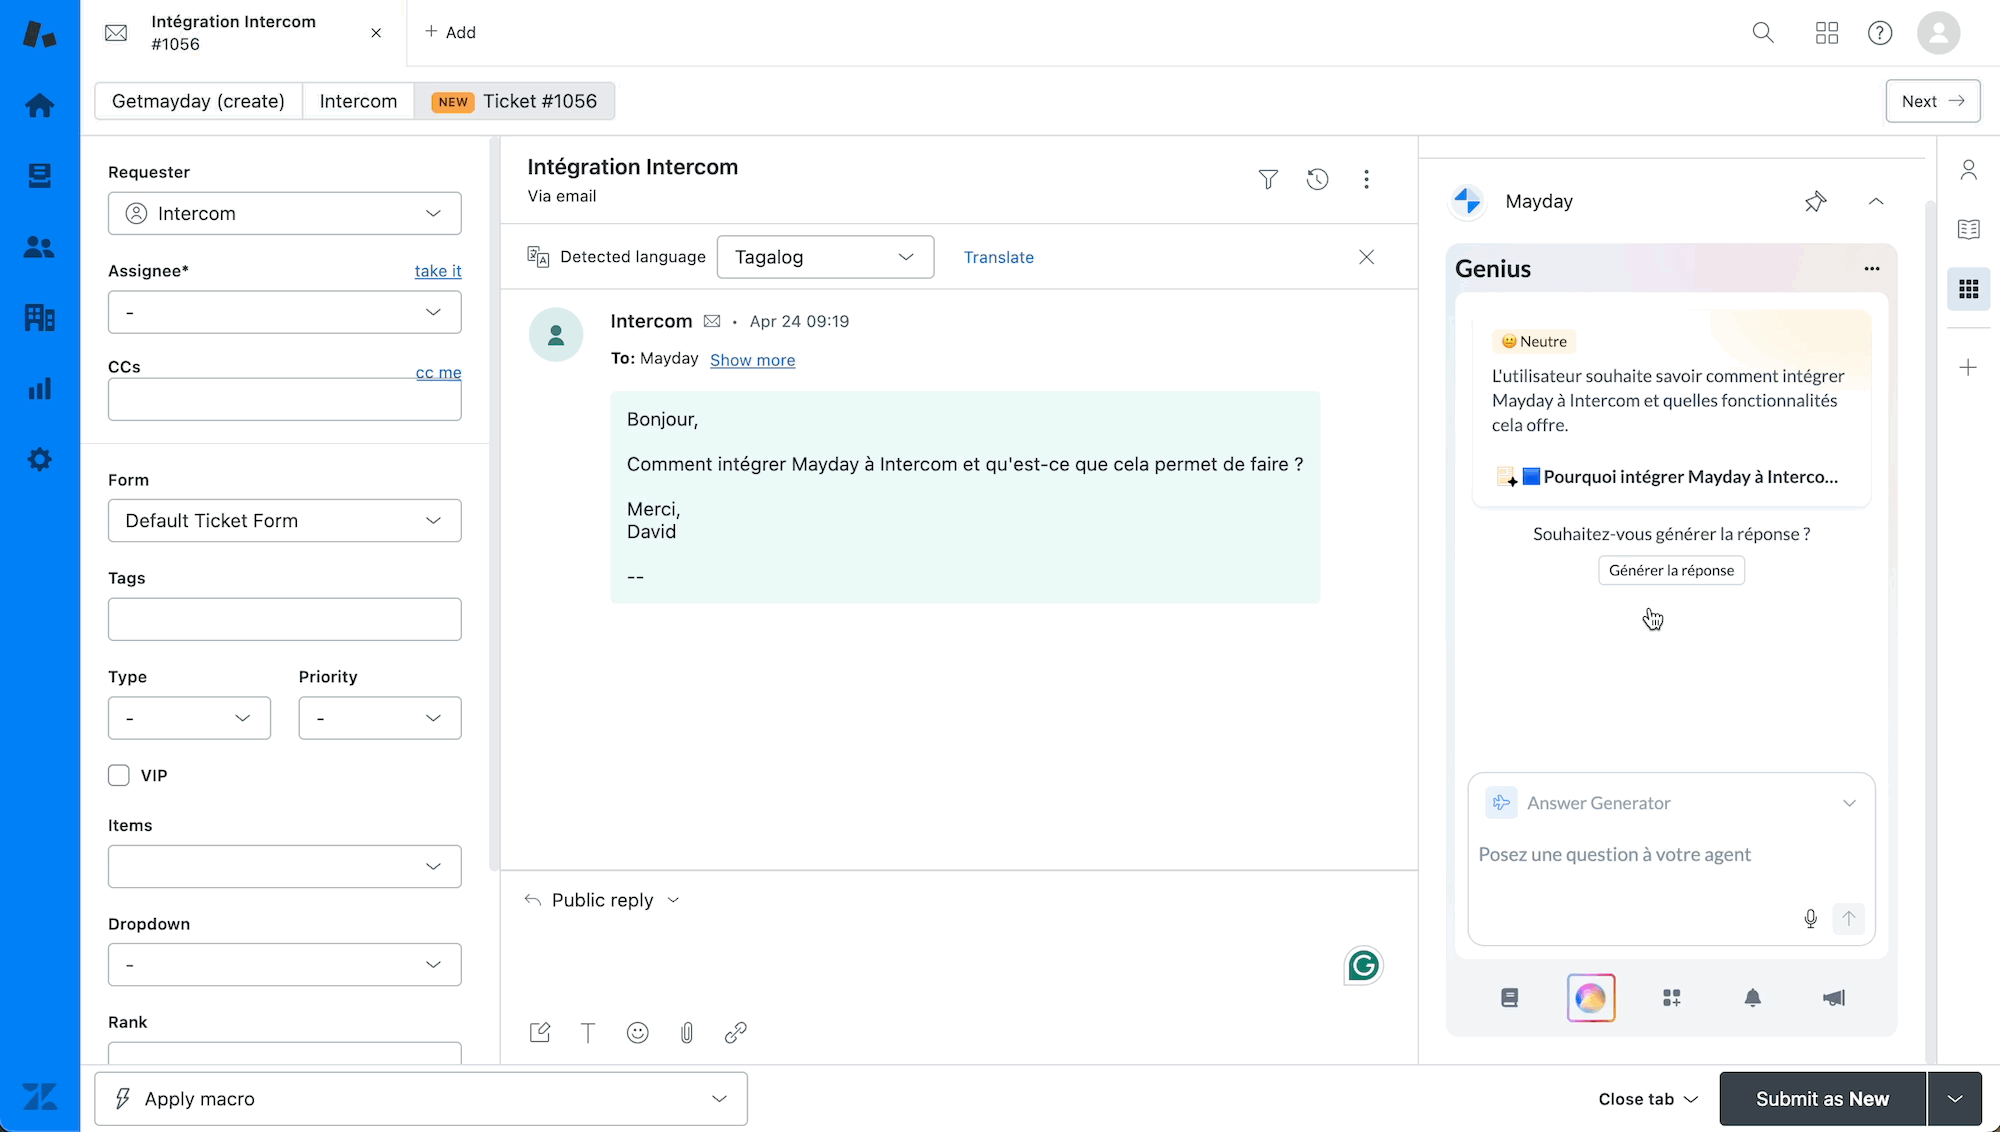Open notifications via the bell icon
This screenshot has width=2000, height=1132.
pos(1753,997)
